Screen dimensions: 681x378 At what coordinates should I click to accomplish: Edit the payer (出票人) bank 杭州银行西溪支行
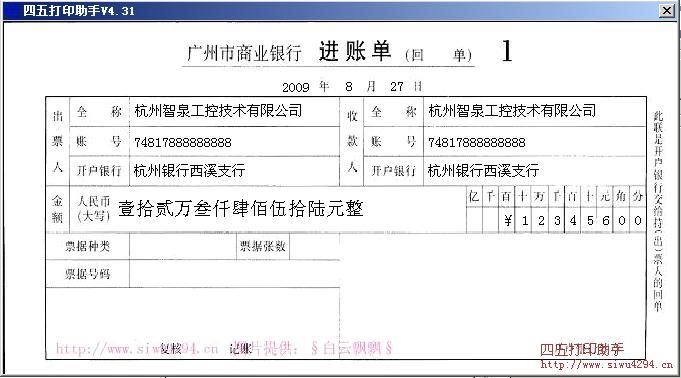(189, 171)
